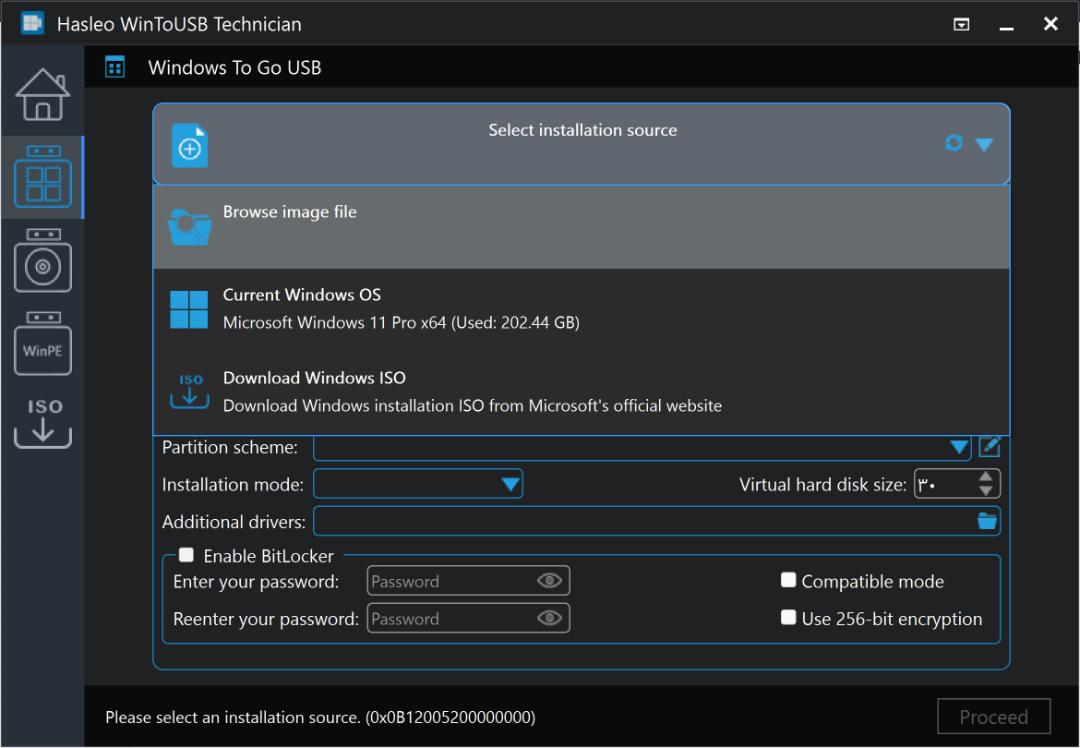Image resolution: width=1080 pixels, height=748 pixels.
Task: Click the refresh installation source icon
Action: point(954,143)
